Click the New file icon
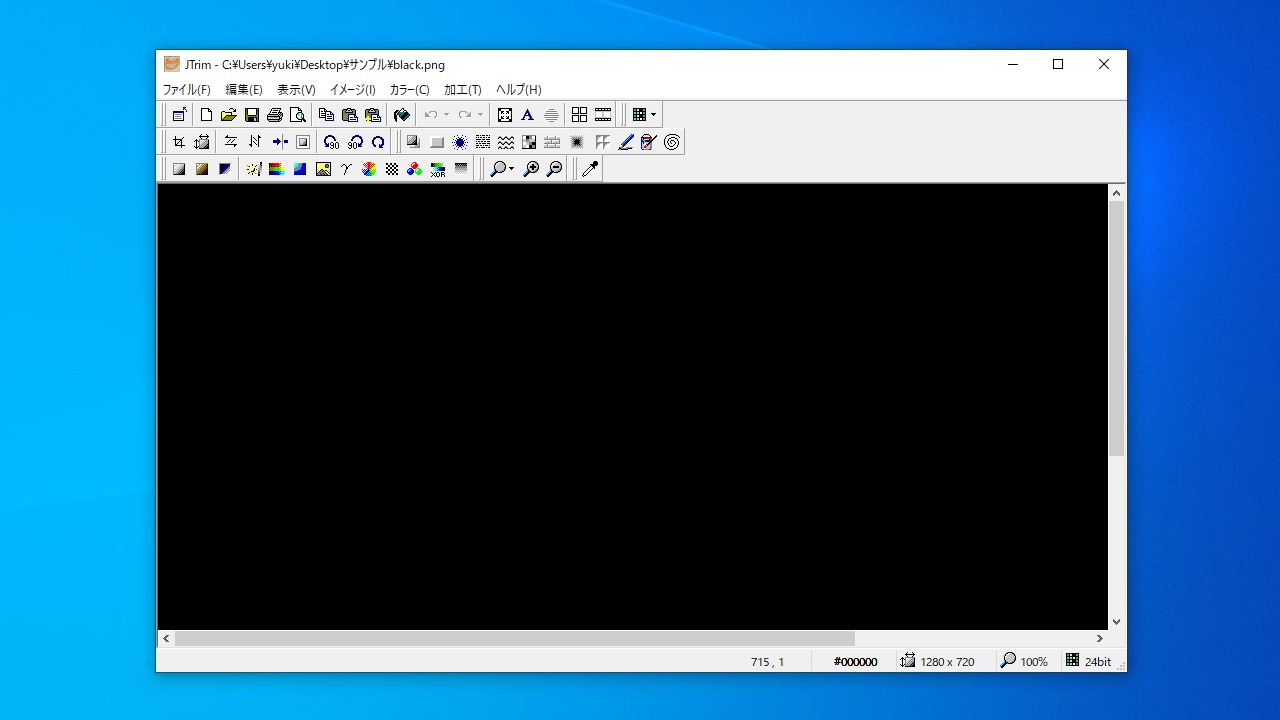 [x=206, y=115]
